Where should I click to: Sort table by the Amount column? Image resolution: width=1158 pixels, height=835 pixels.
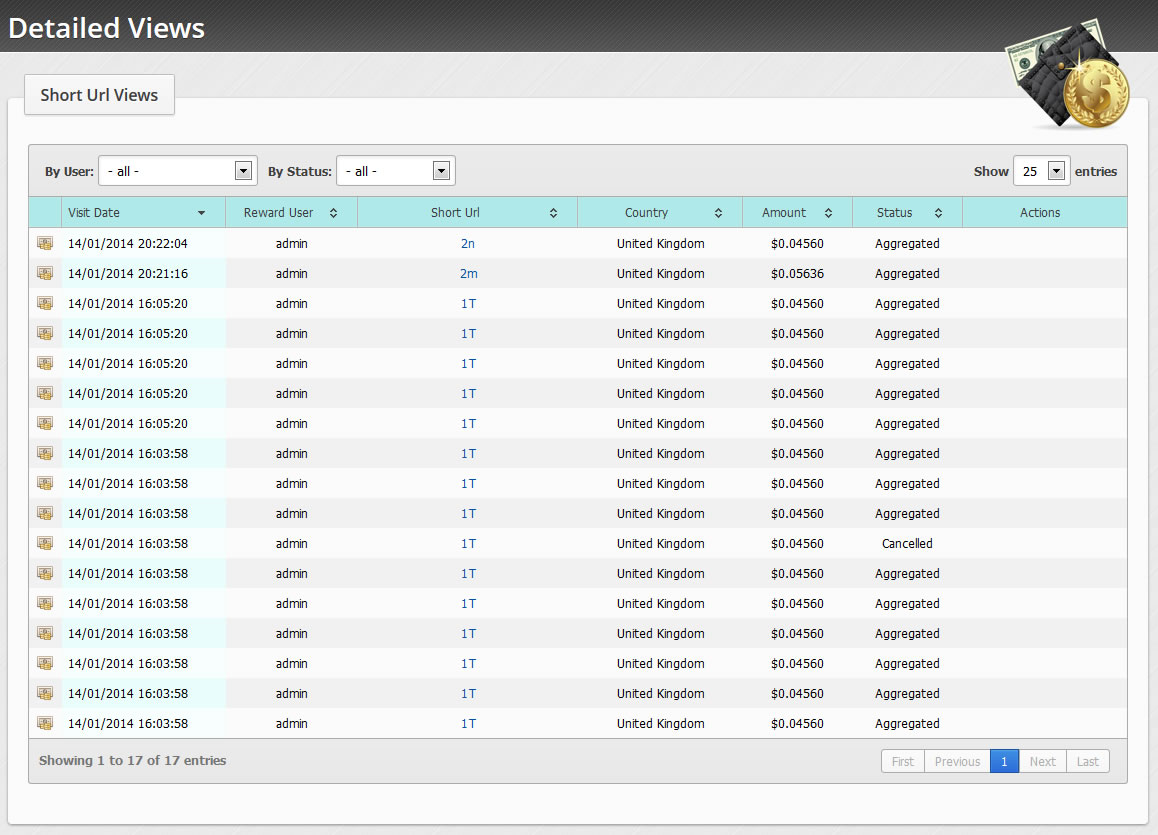click(797, 213)
